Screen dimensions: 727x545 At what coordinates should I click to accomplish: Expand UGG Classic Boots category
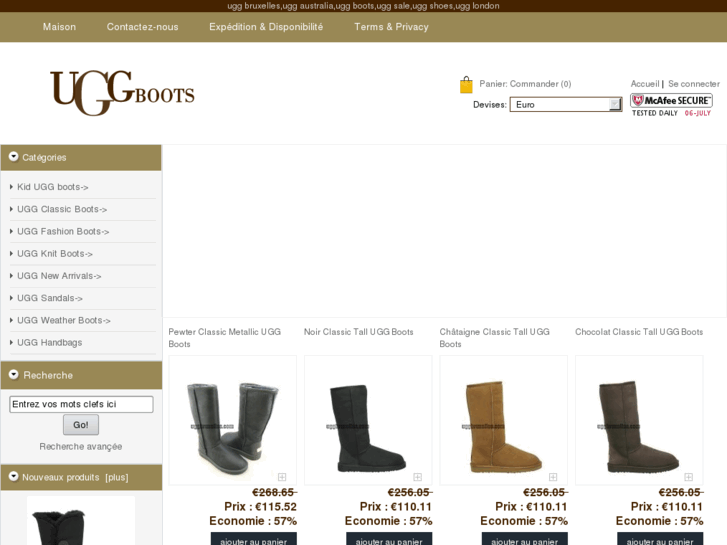pos(62,209)
